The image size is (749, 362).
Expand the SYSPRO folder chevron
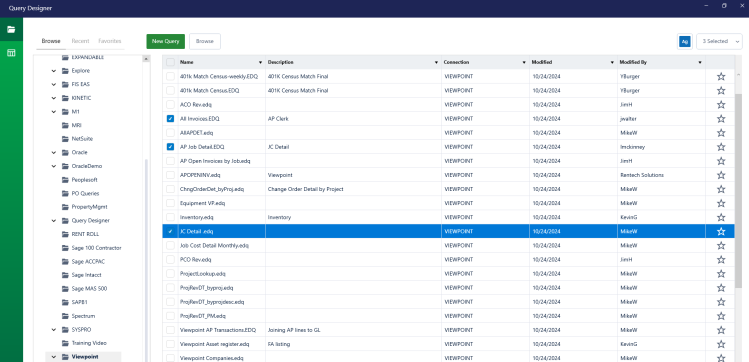(54, 330)
